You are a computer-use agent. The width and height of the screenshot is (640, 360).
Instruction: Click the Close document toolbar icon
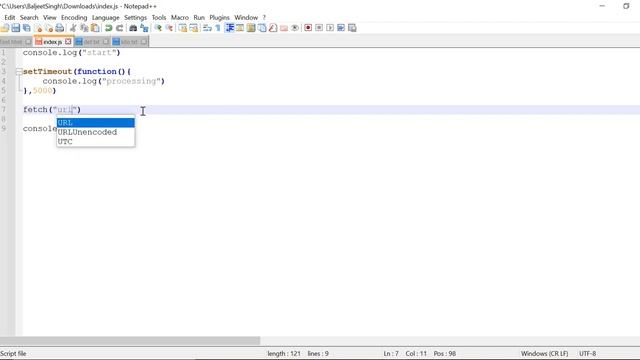(39, 28)
